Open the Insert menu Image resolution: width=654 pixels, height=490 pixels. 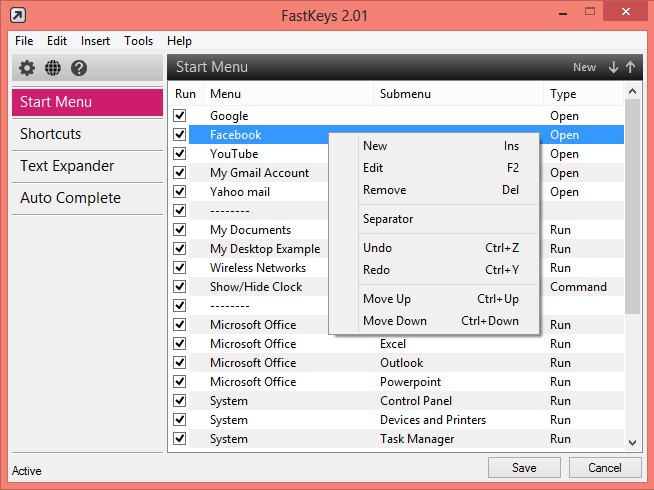pos(96,41)
